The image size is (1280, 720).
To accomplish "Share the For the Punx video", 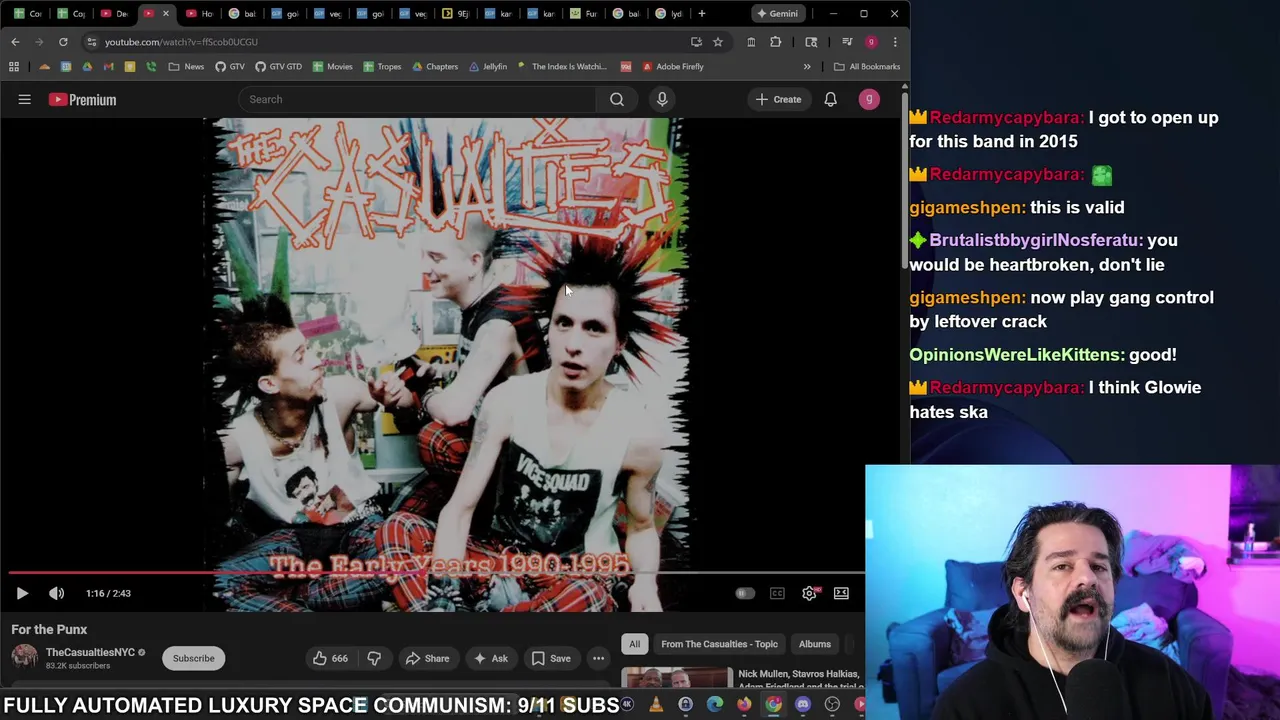I will [427, 658].
